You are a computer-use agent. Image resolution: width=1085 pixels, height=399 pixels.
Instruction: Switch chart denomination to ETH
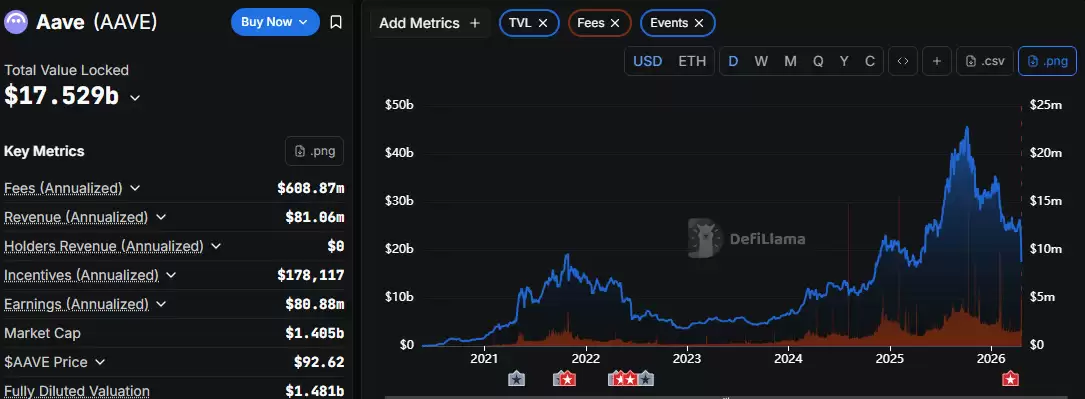pos(692,61)
